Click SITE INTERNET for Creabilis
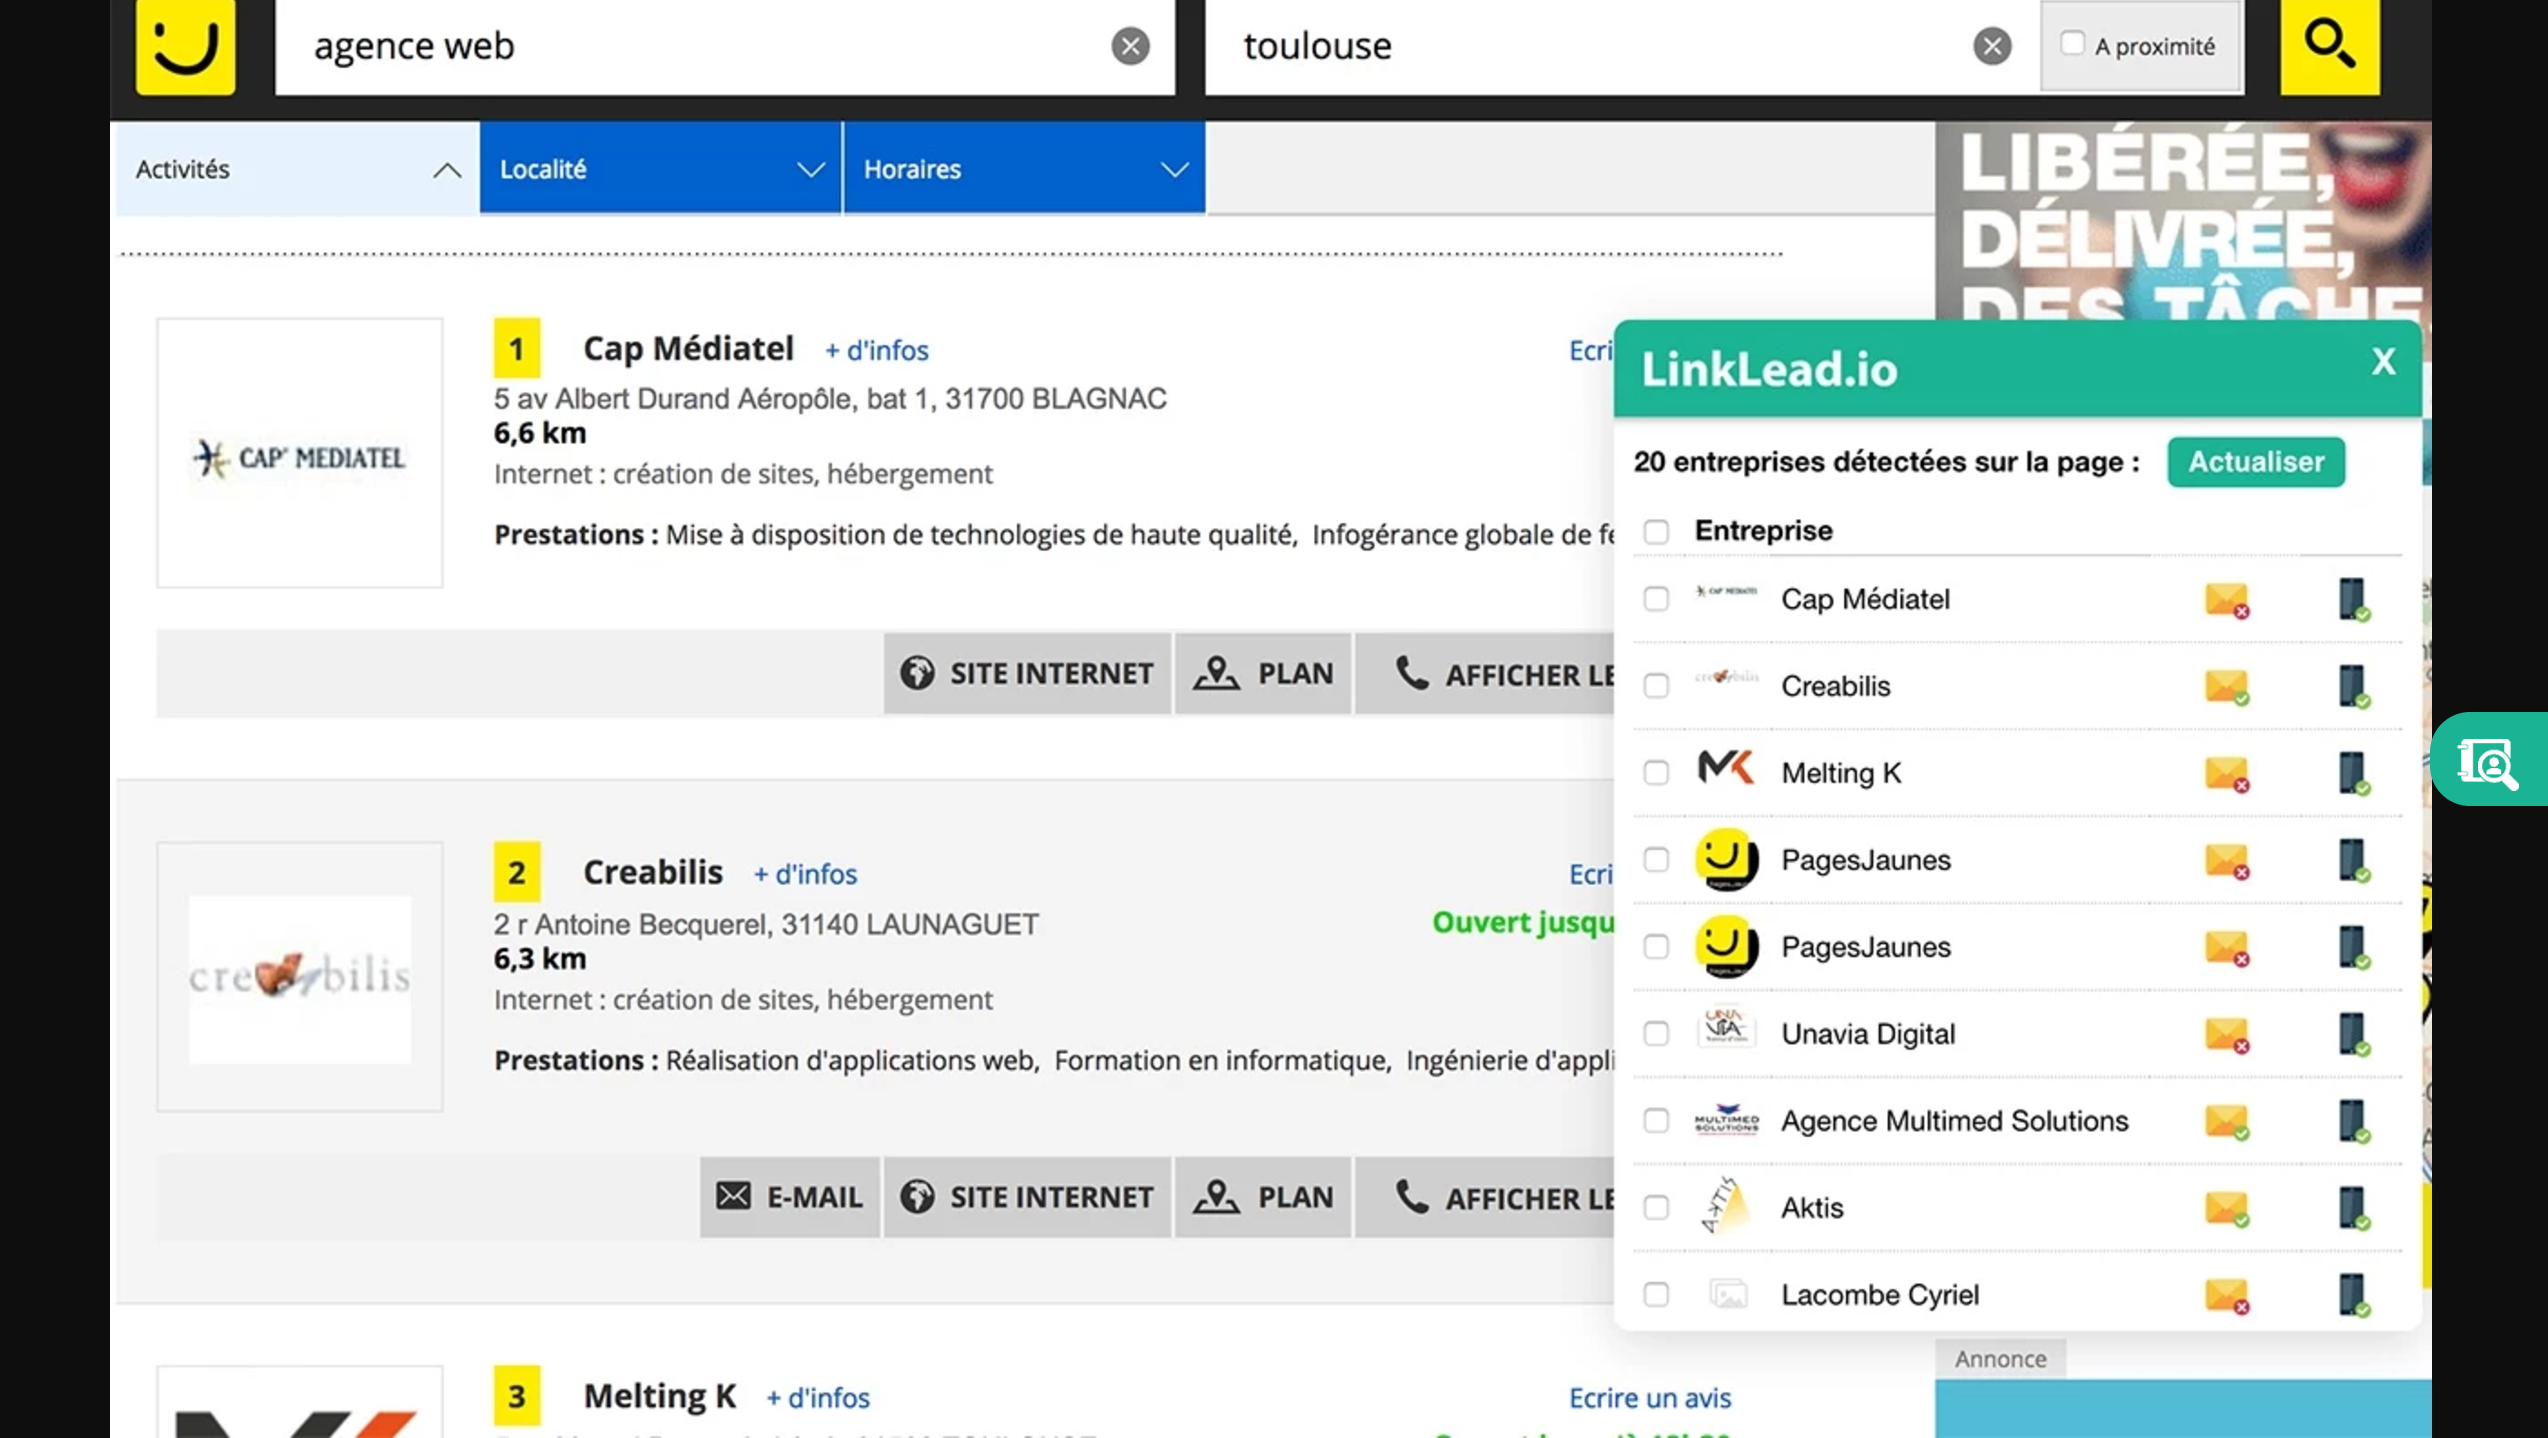 [1027, 1198]
